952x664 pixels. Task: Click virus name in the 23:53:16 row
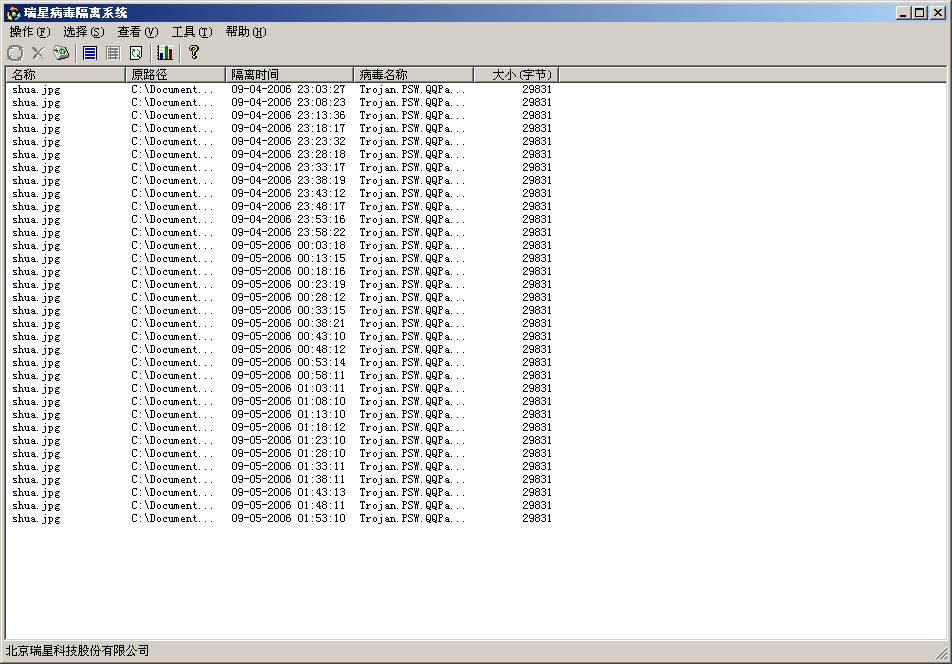pos(412,220)
